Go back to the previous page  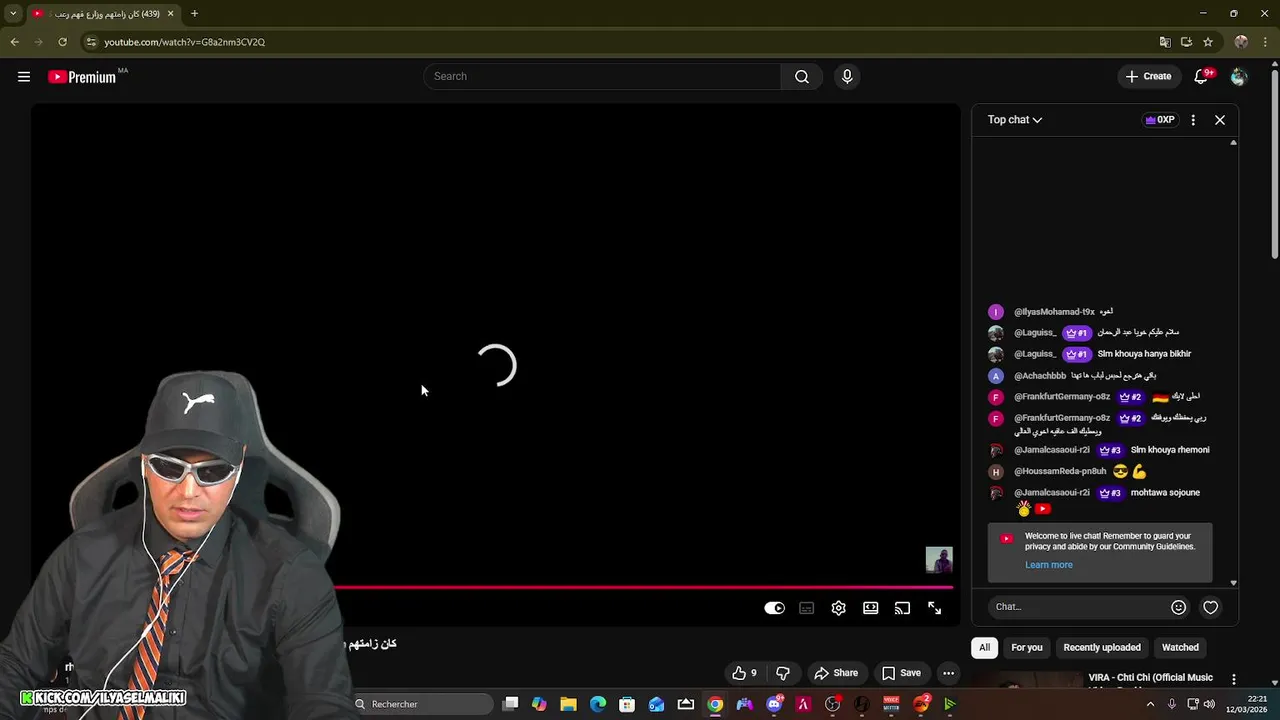pyautogui.click(x=14, y=42)
